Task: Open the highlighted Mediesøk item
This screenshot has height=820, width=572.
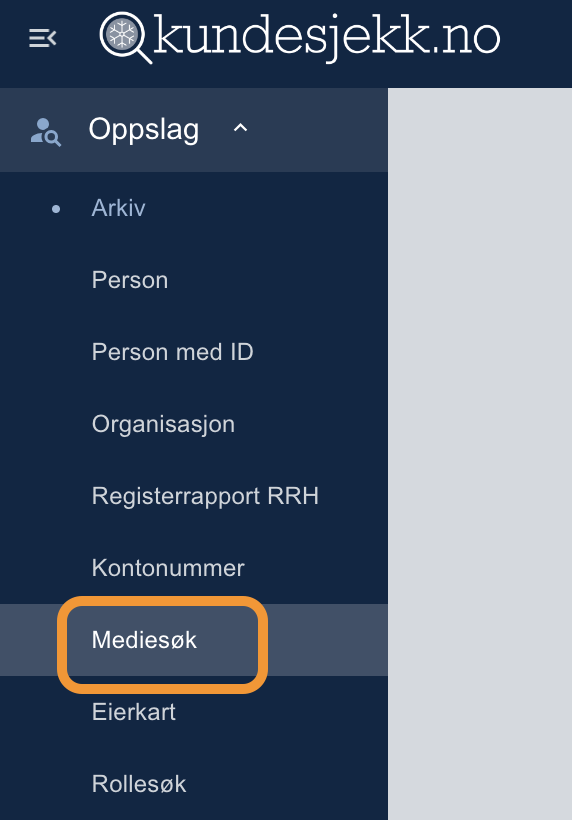Action: point(144,640)
